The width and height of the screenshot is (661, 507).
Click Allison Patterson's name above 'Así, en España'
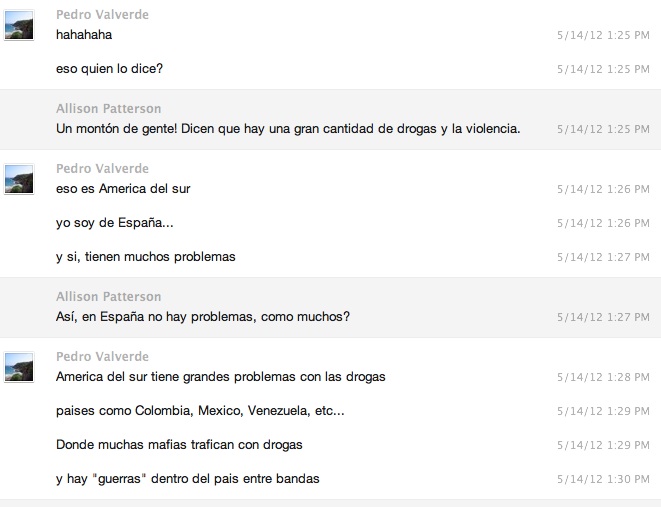click(108, 297)
